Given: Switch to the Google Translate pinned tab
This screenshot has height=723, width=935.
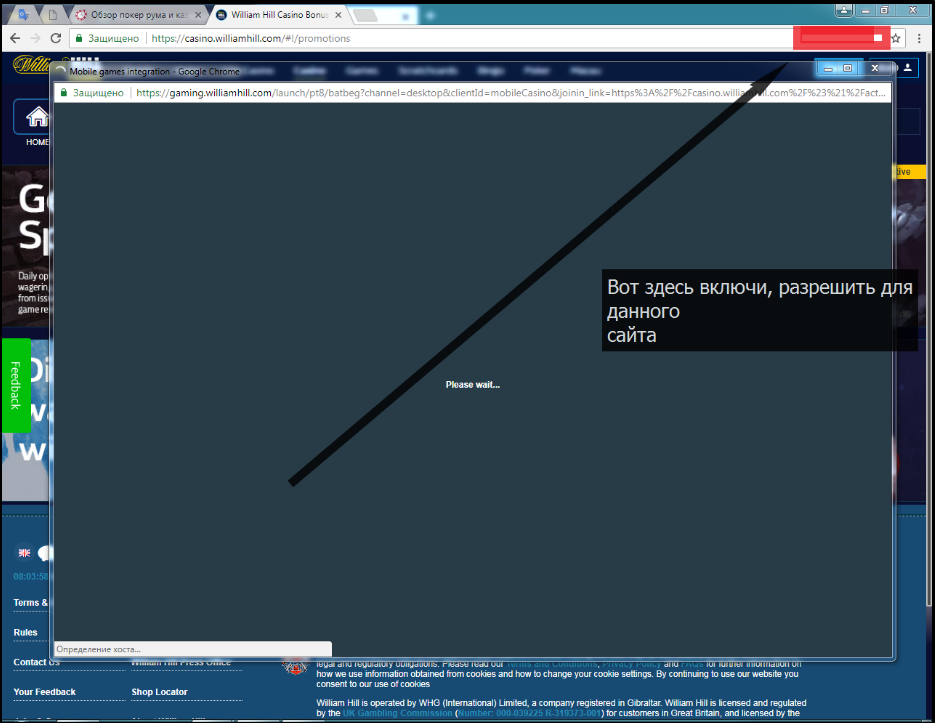Looking at the screenshot, I should point(24,15).
